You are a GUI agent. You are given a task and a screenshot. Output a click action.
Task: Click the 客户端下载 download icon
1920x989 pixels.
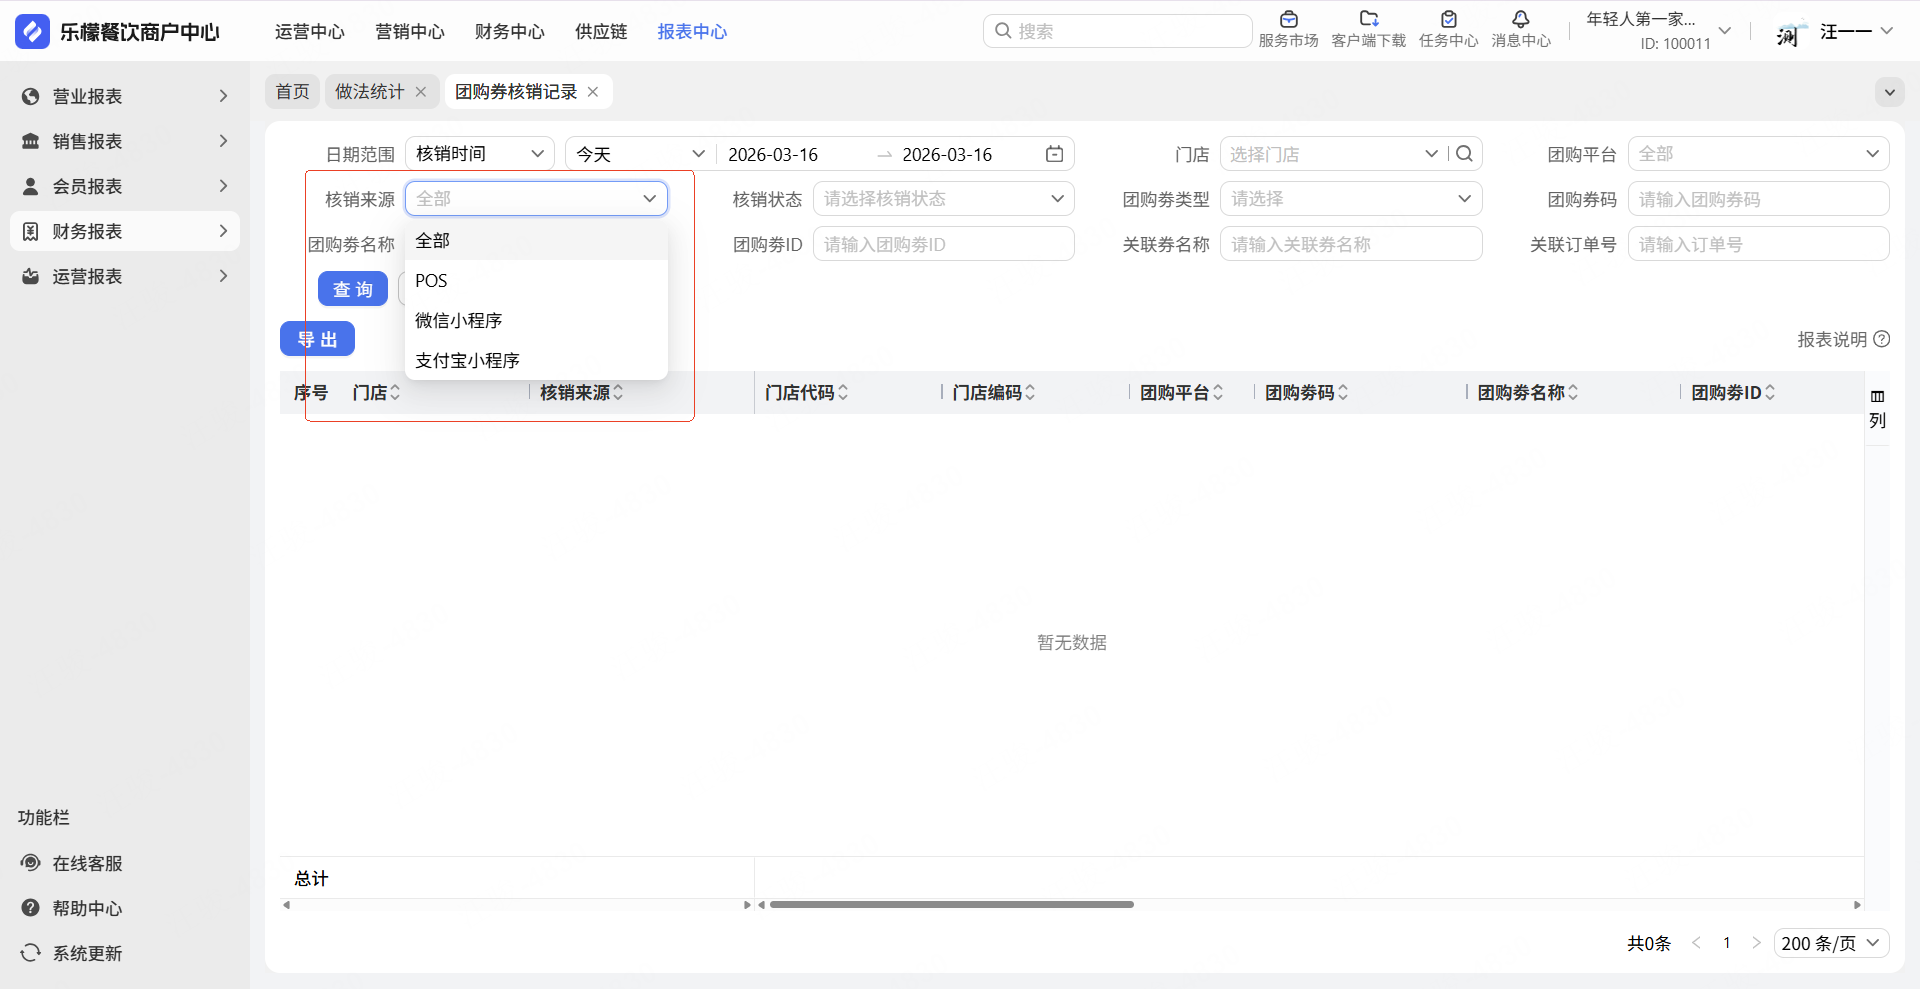click(1368, 20)
